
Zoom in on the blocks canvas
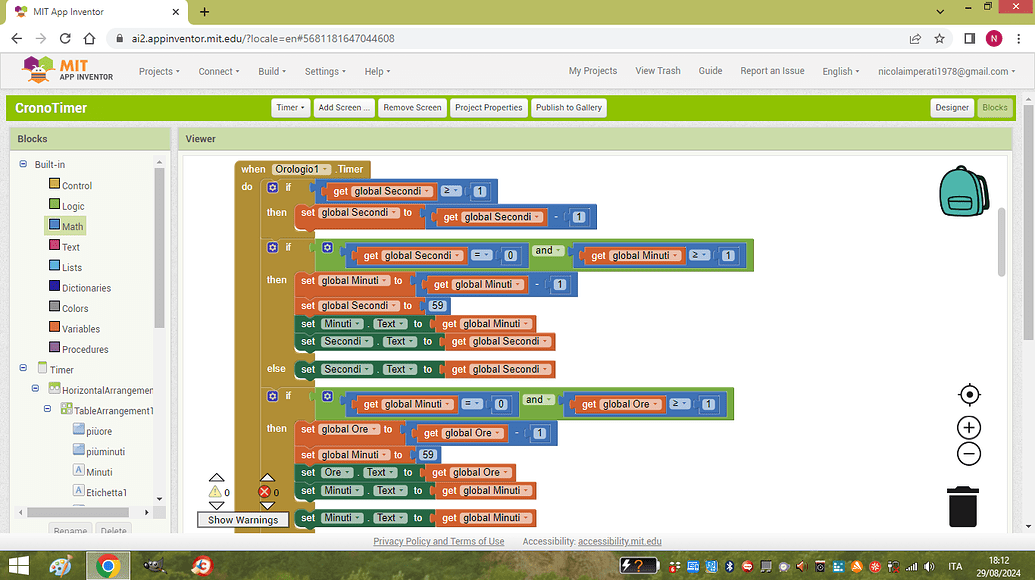[968, 427]
